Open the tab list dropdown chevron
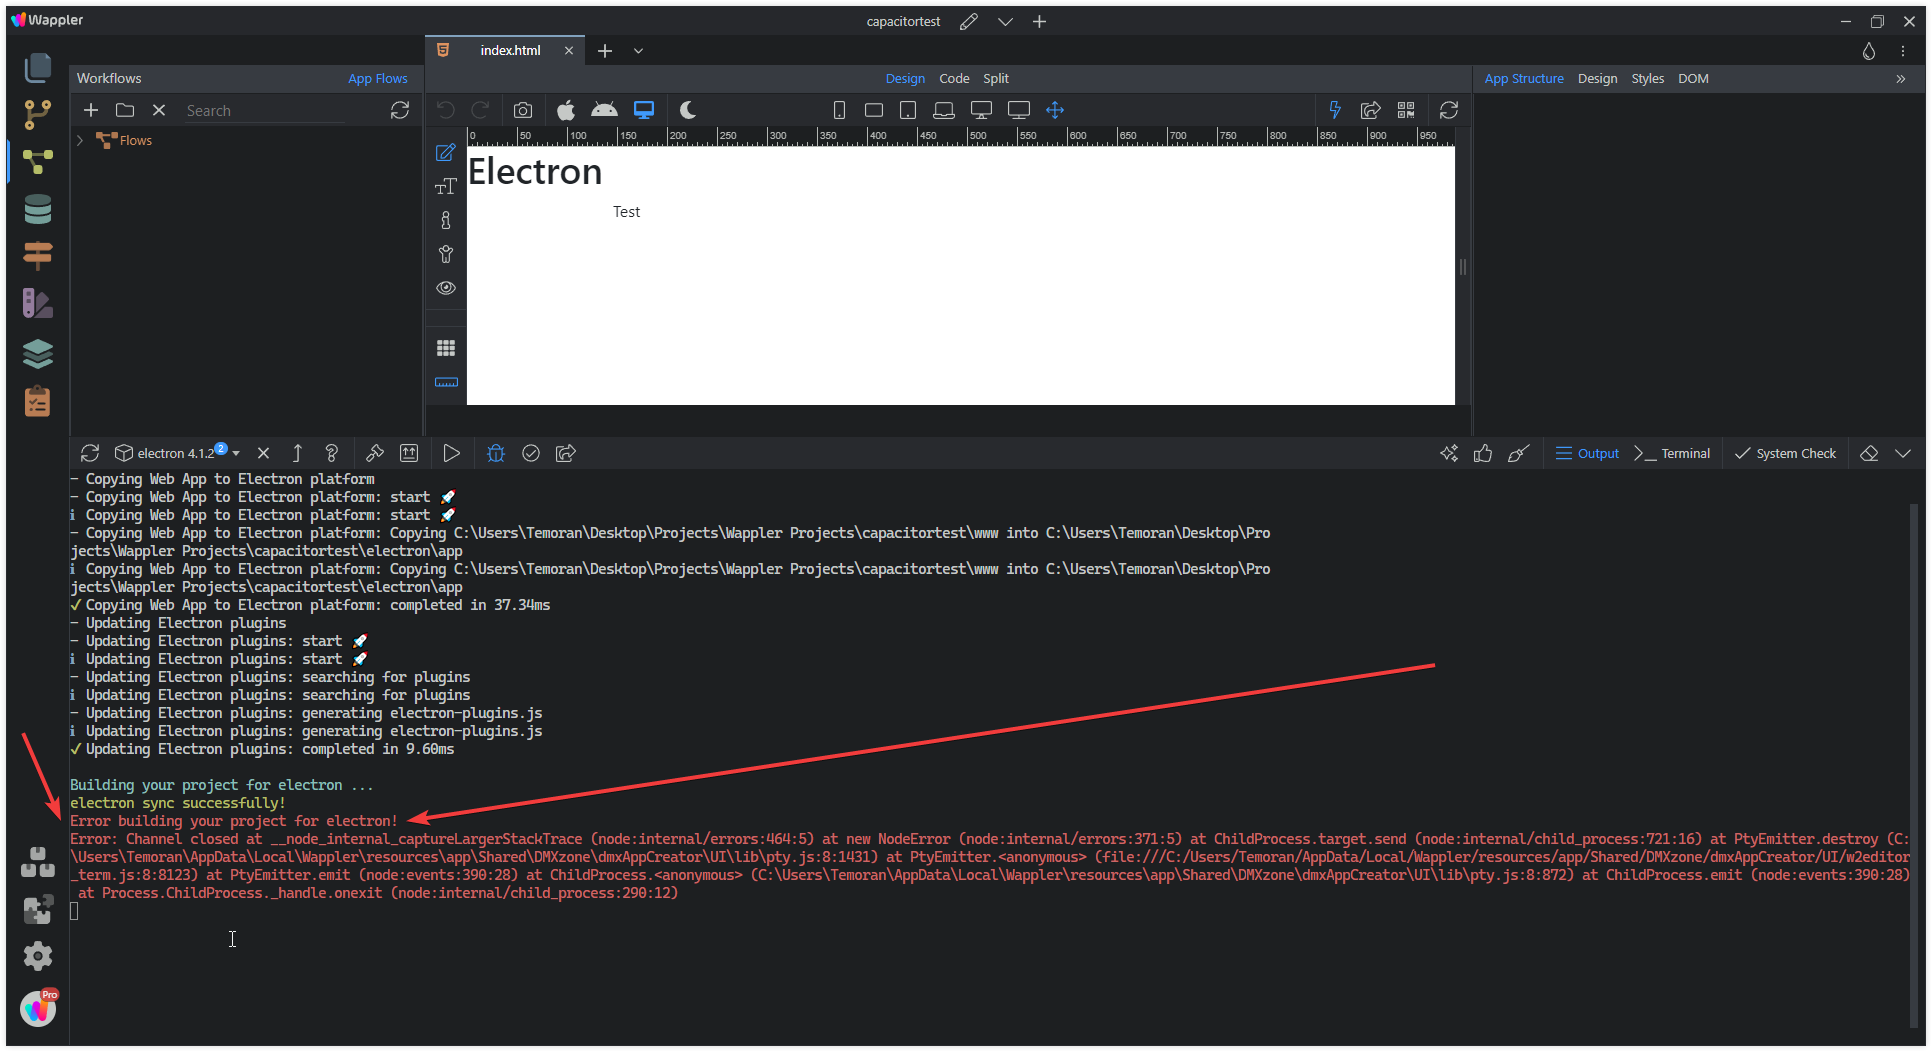The image size is (1932, 1052). (638, 51)
